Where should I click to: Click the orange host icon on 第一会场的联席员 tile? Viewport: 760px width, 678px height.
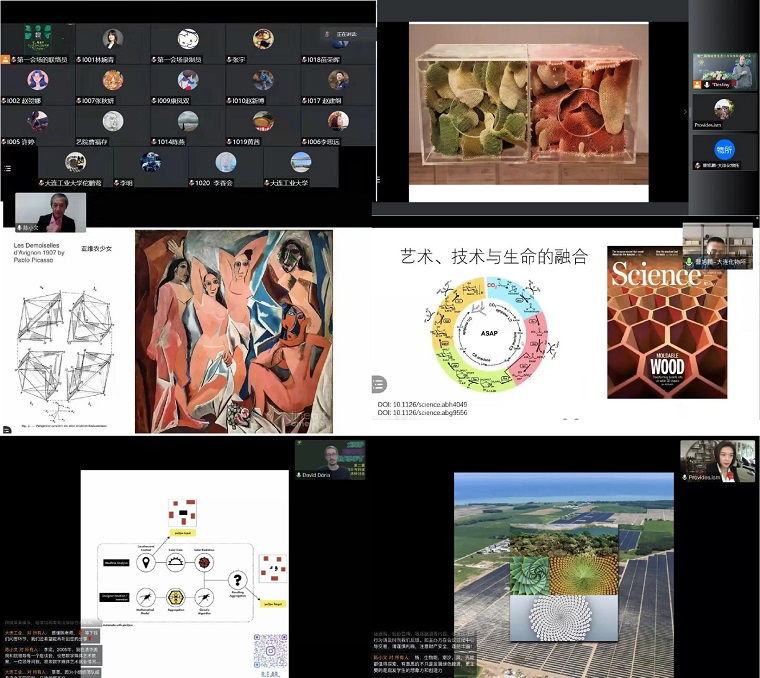coord(8,60)
